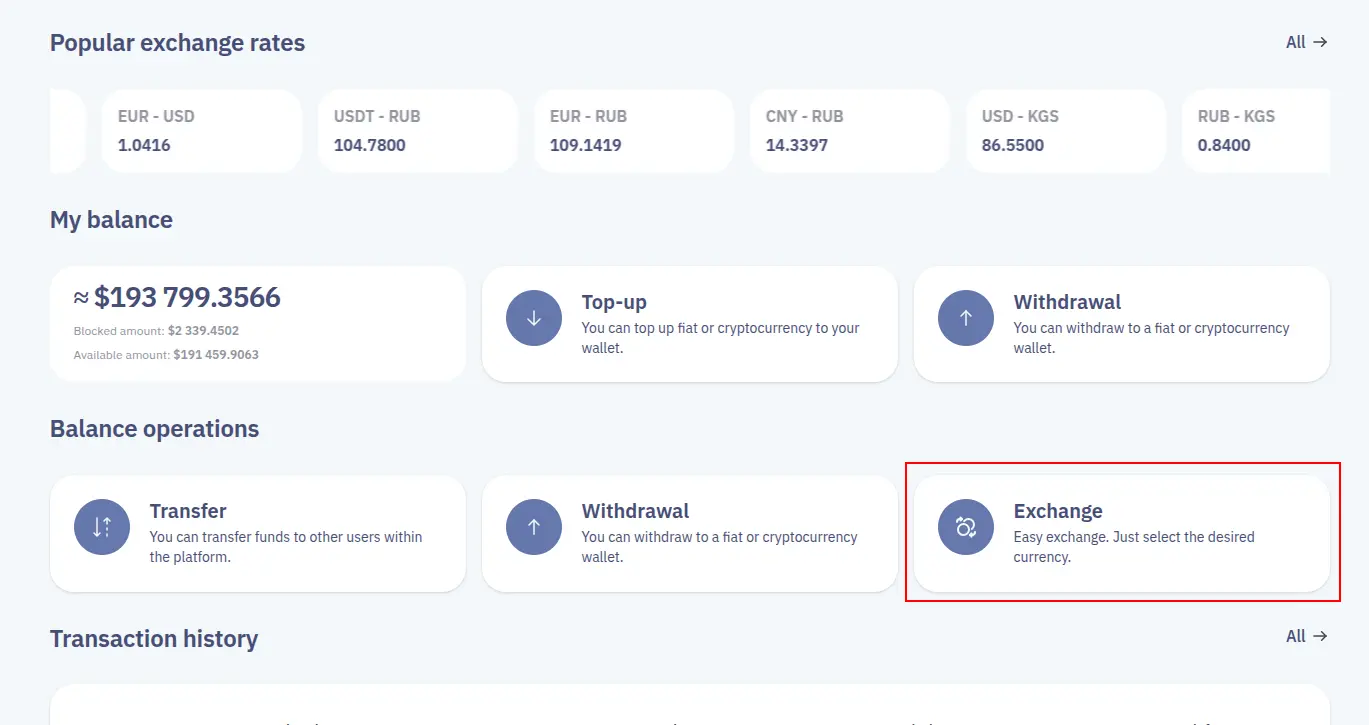
Task: Select the USDT - RUB rate card
Action: coord(418,131)
